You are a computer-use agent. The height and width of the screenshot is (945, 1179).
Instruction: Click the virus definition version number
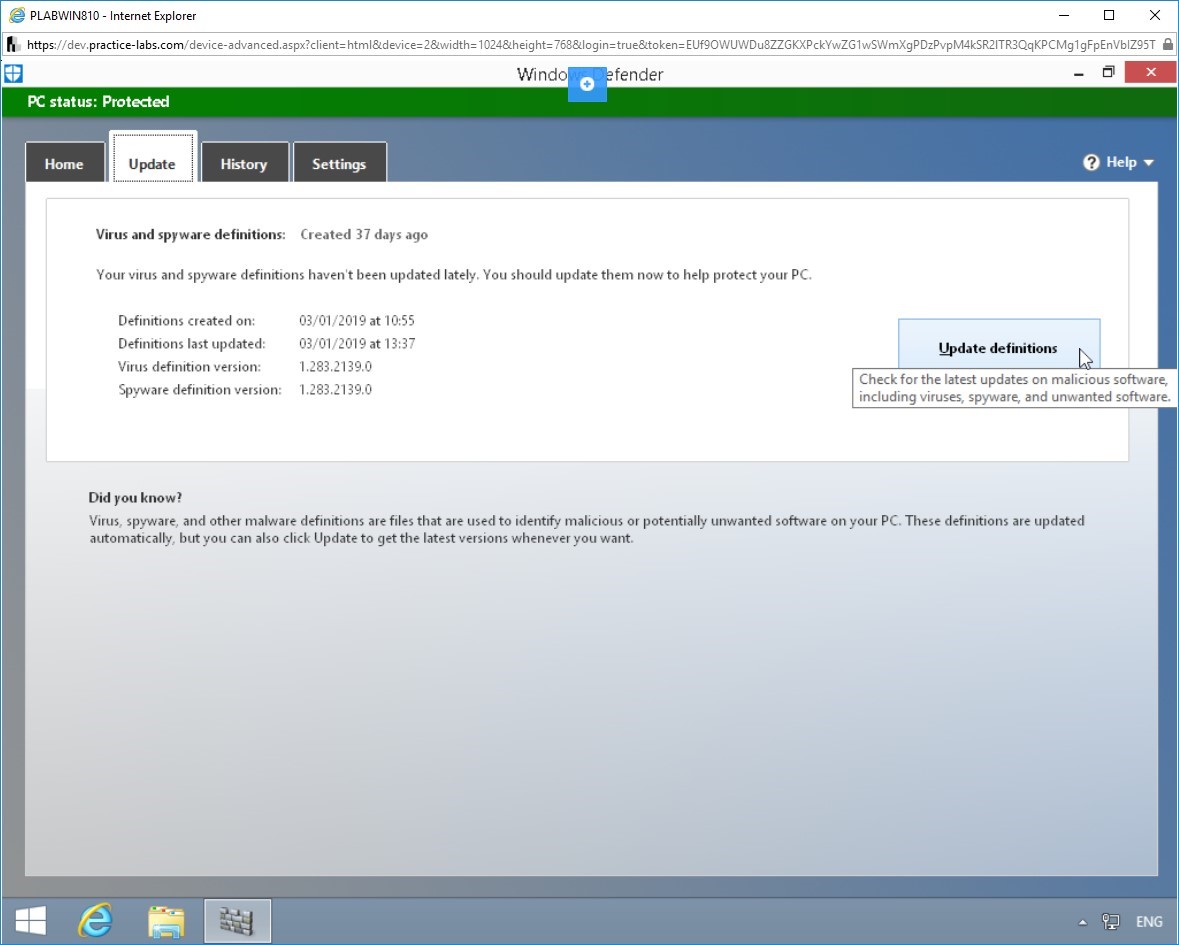335,367
